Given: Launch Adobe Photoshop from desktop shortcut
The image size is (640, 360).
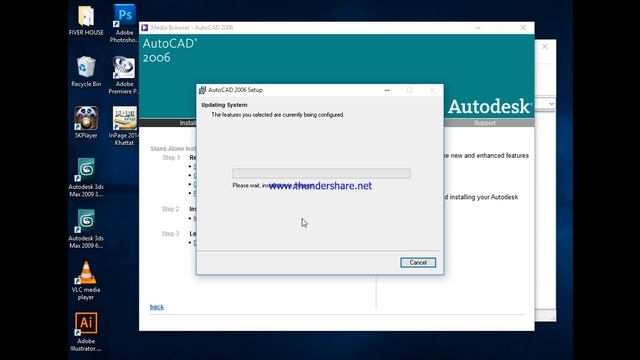Looking at the screenshot, I should (x=124, y=23).
